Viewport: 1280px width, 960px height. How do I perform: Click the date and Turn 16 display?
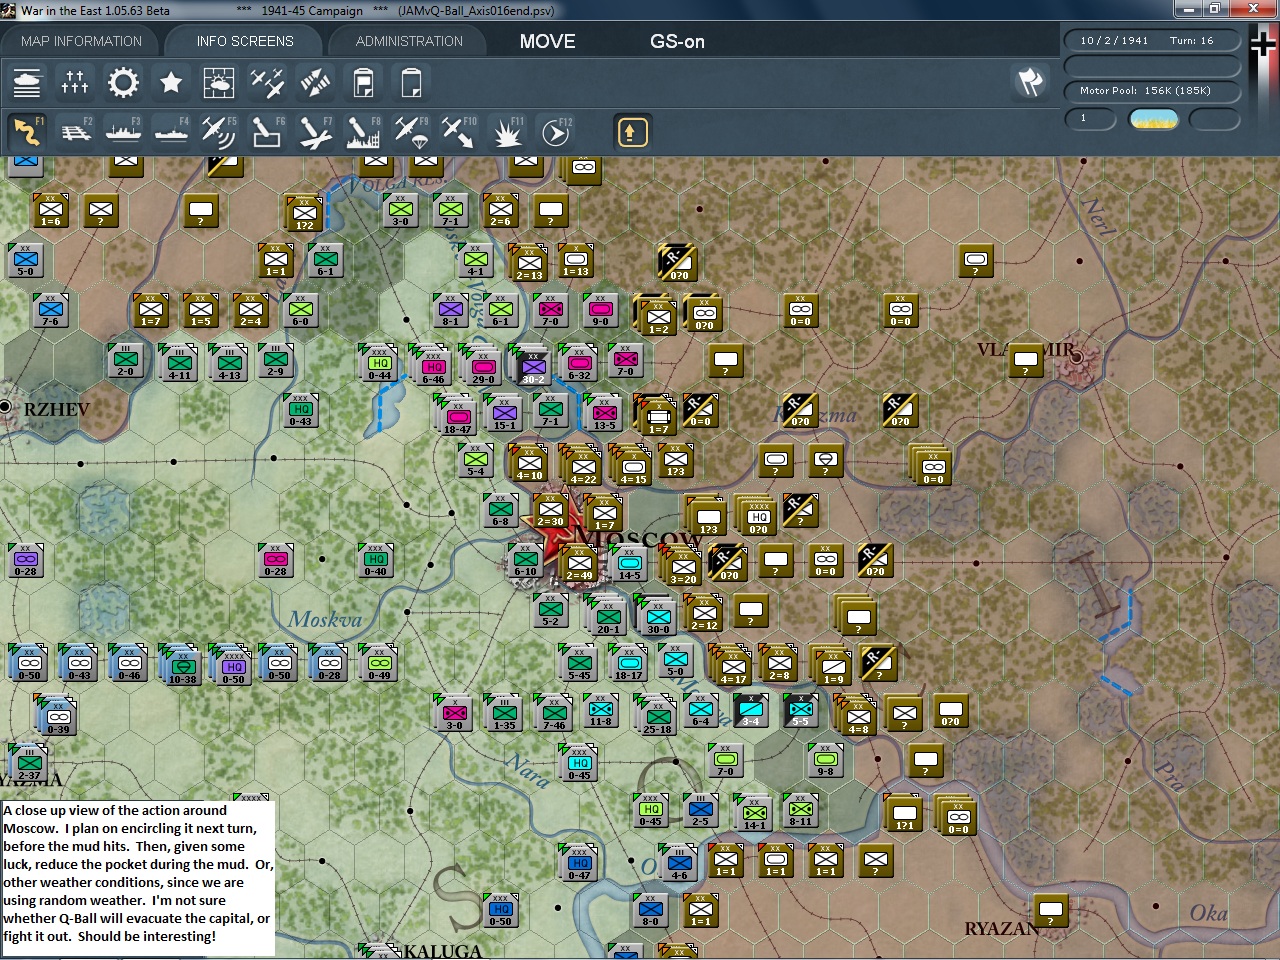[x=1150, y=41]
